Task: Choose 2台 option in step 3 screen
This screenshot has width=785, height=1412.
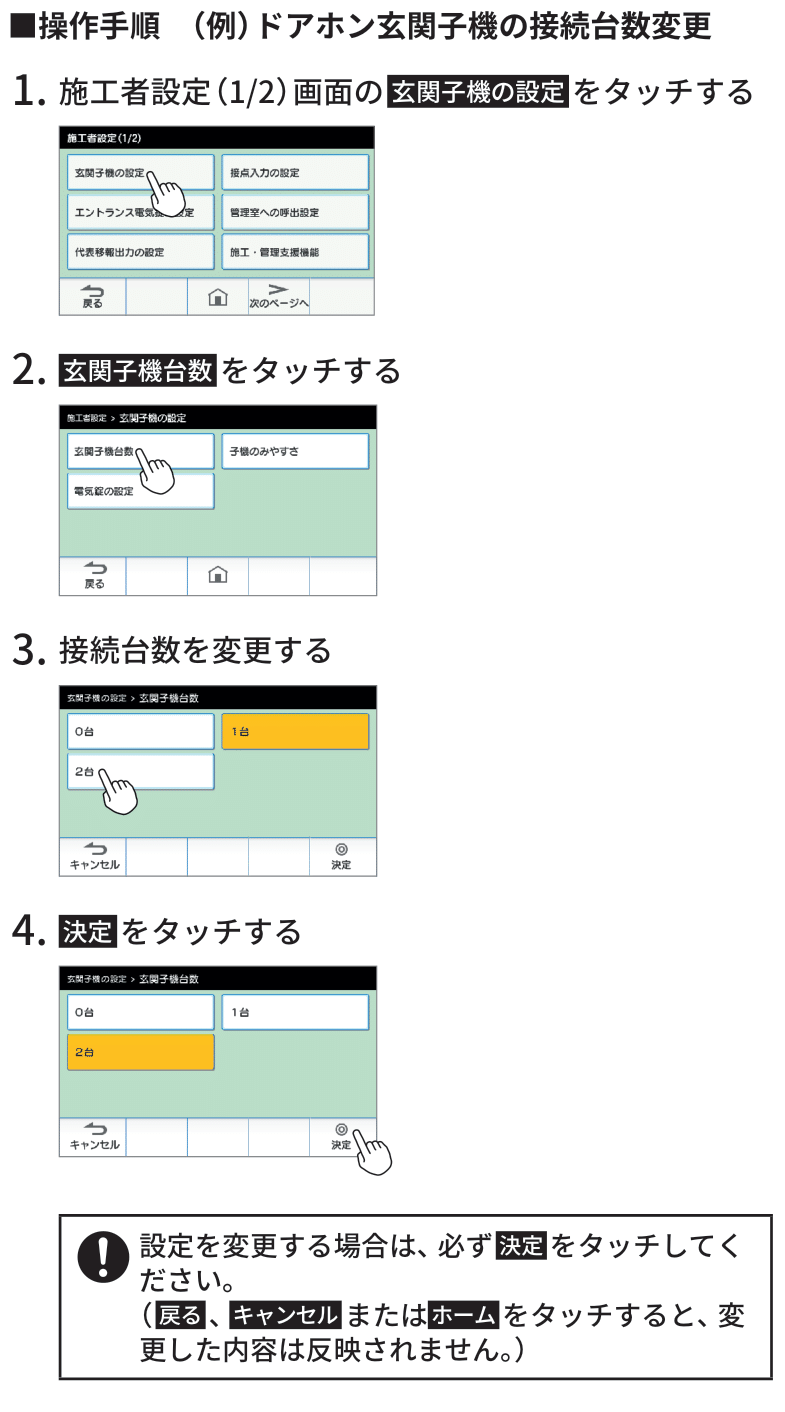Action: (x=140, y=772)
